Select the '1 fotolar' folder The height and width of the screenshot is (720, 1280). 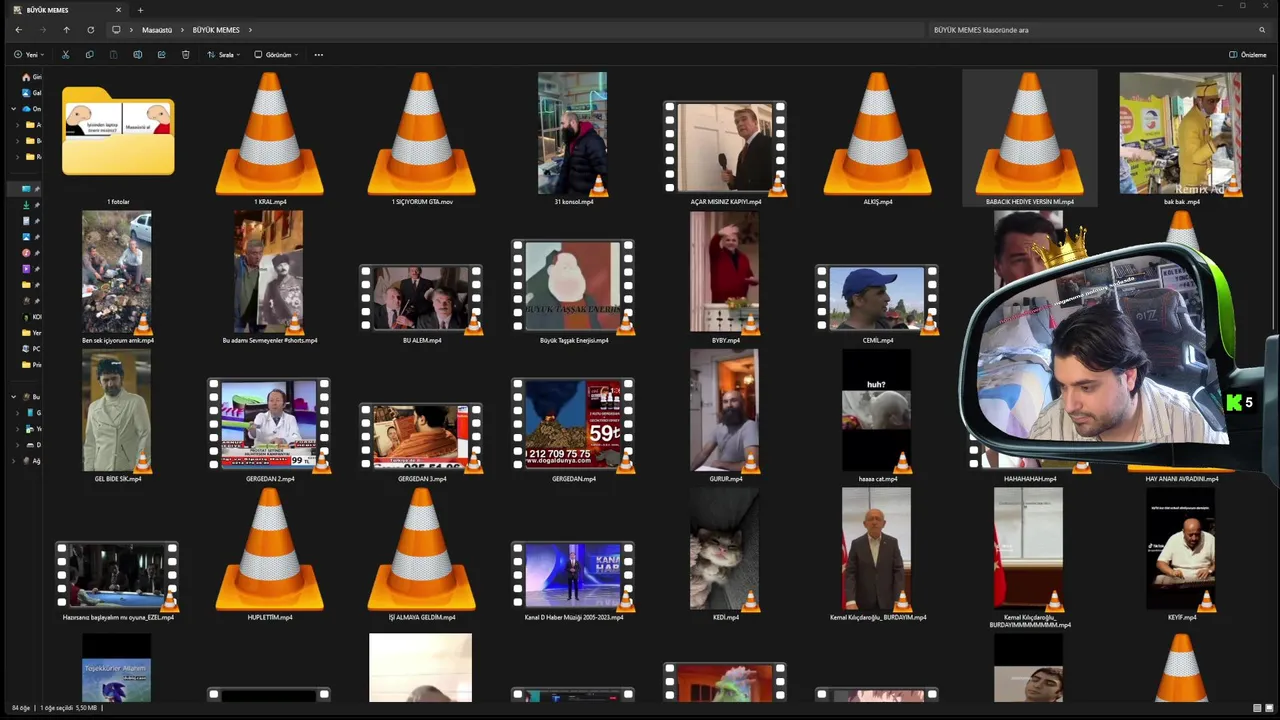(x=118, y=138)
